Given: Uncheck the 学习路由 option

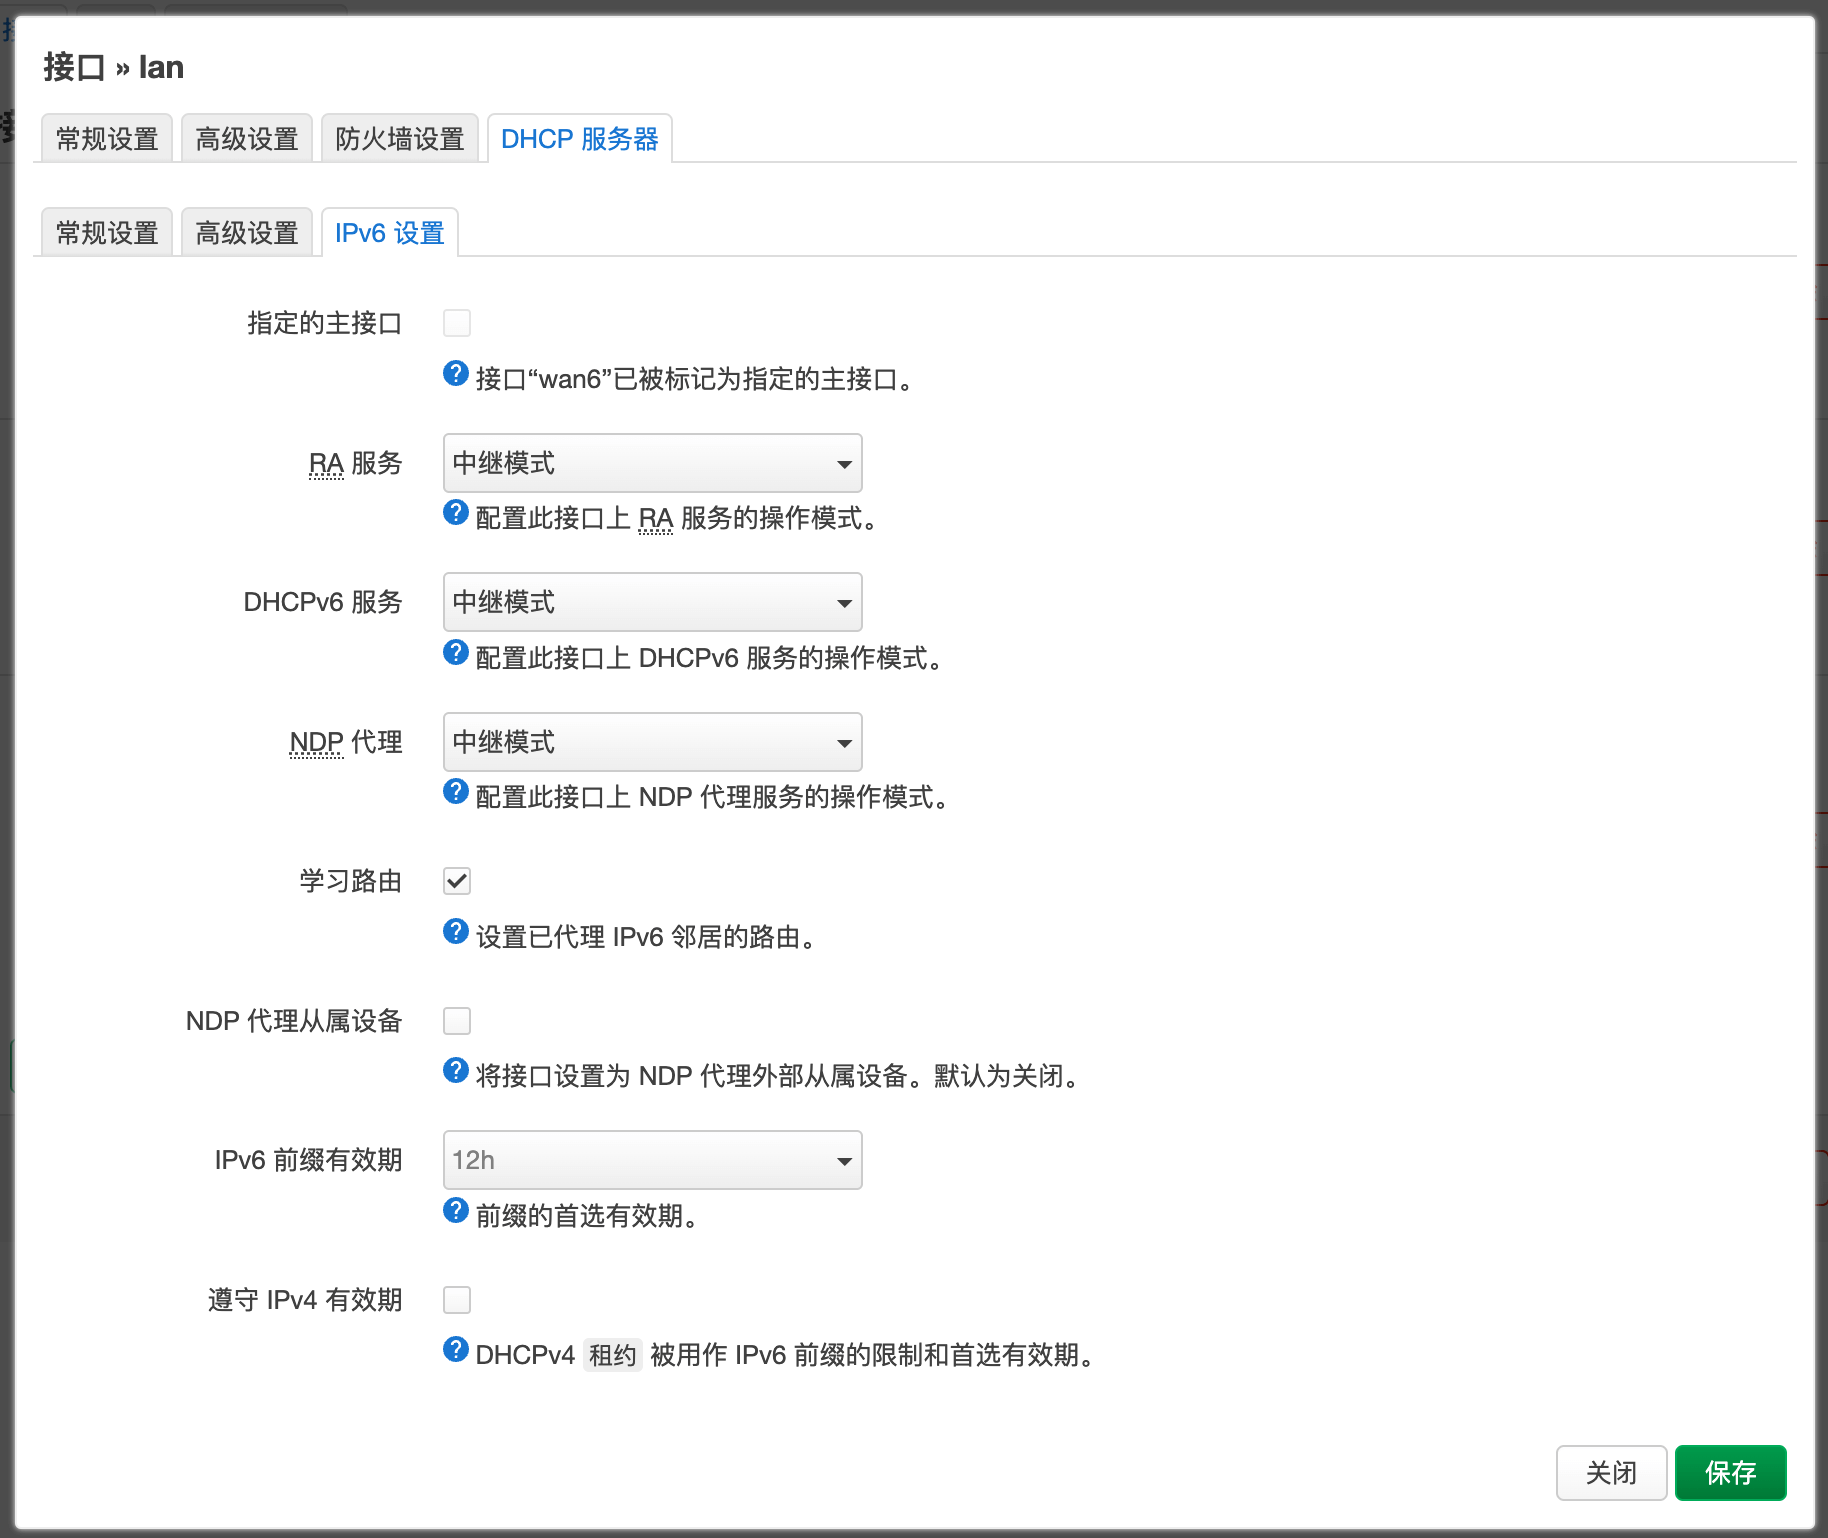Looking at the screenshot, I should 456,881.
